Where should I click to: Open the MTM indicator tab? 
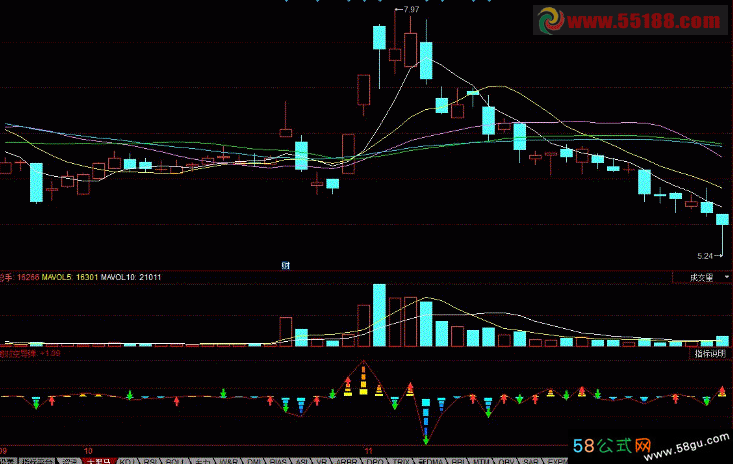click(x=481, y=461)
